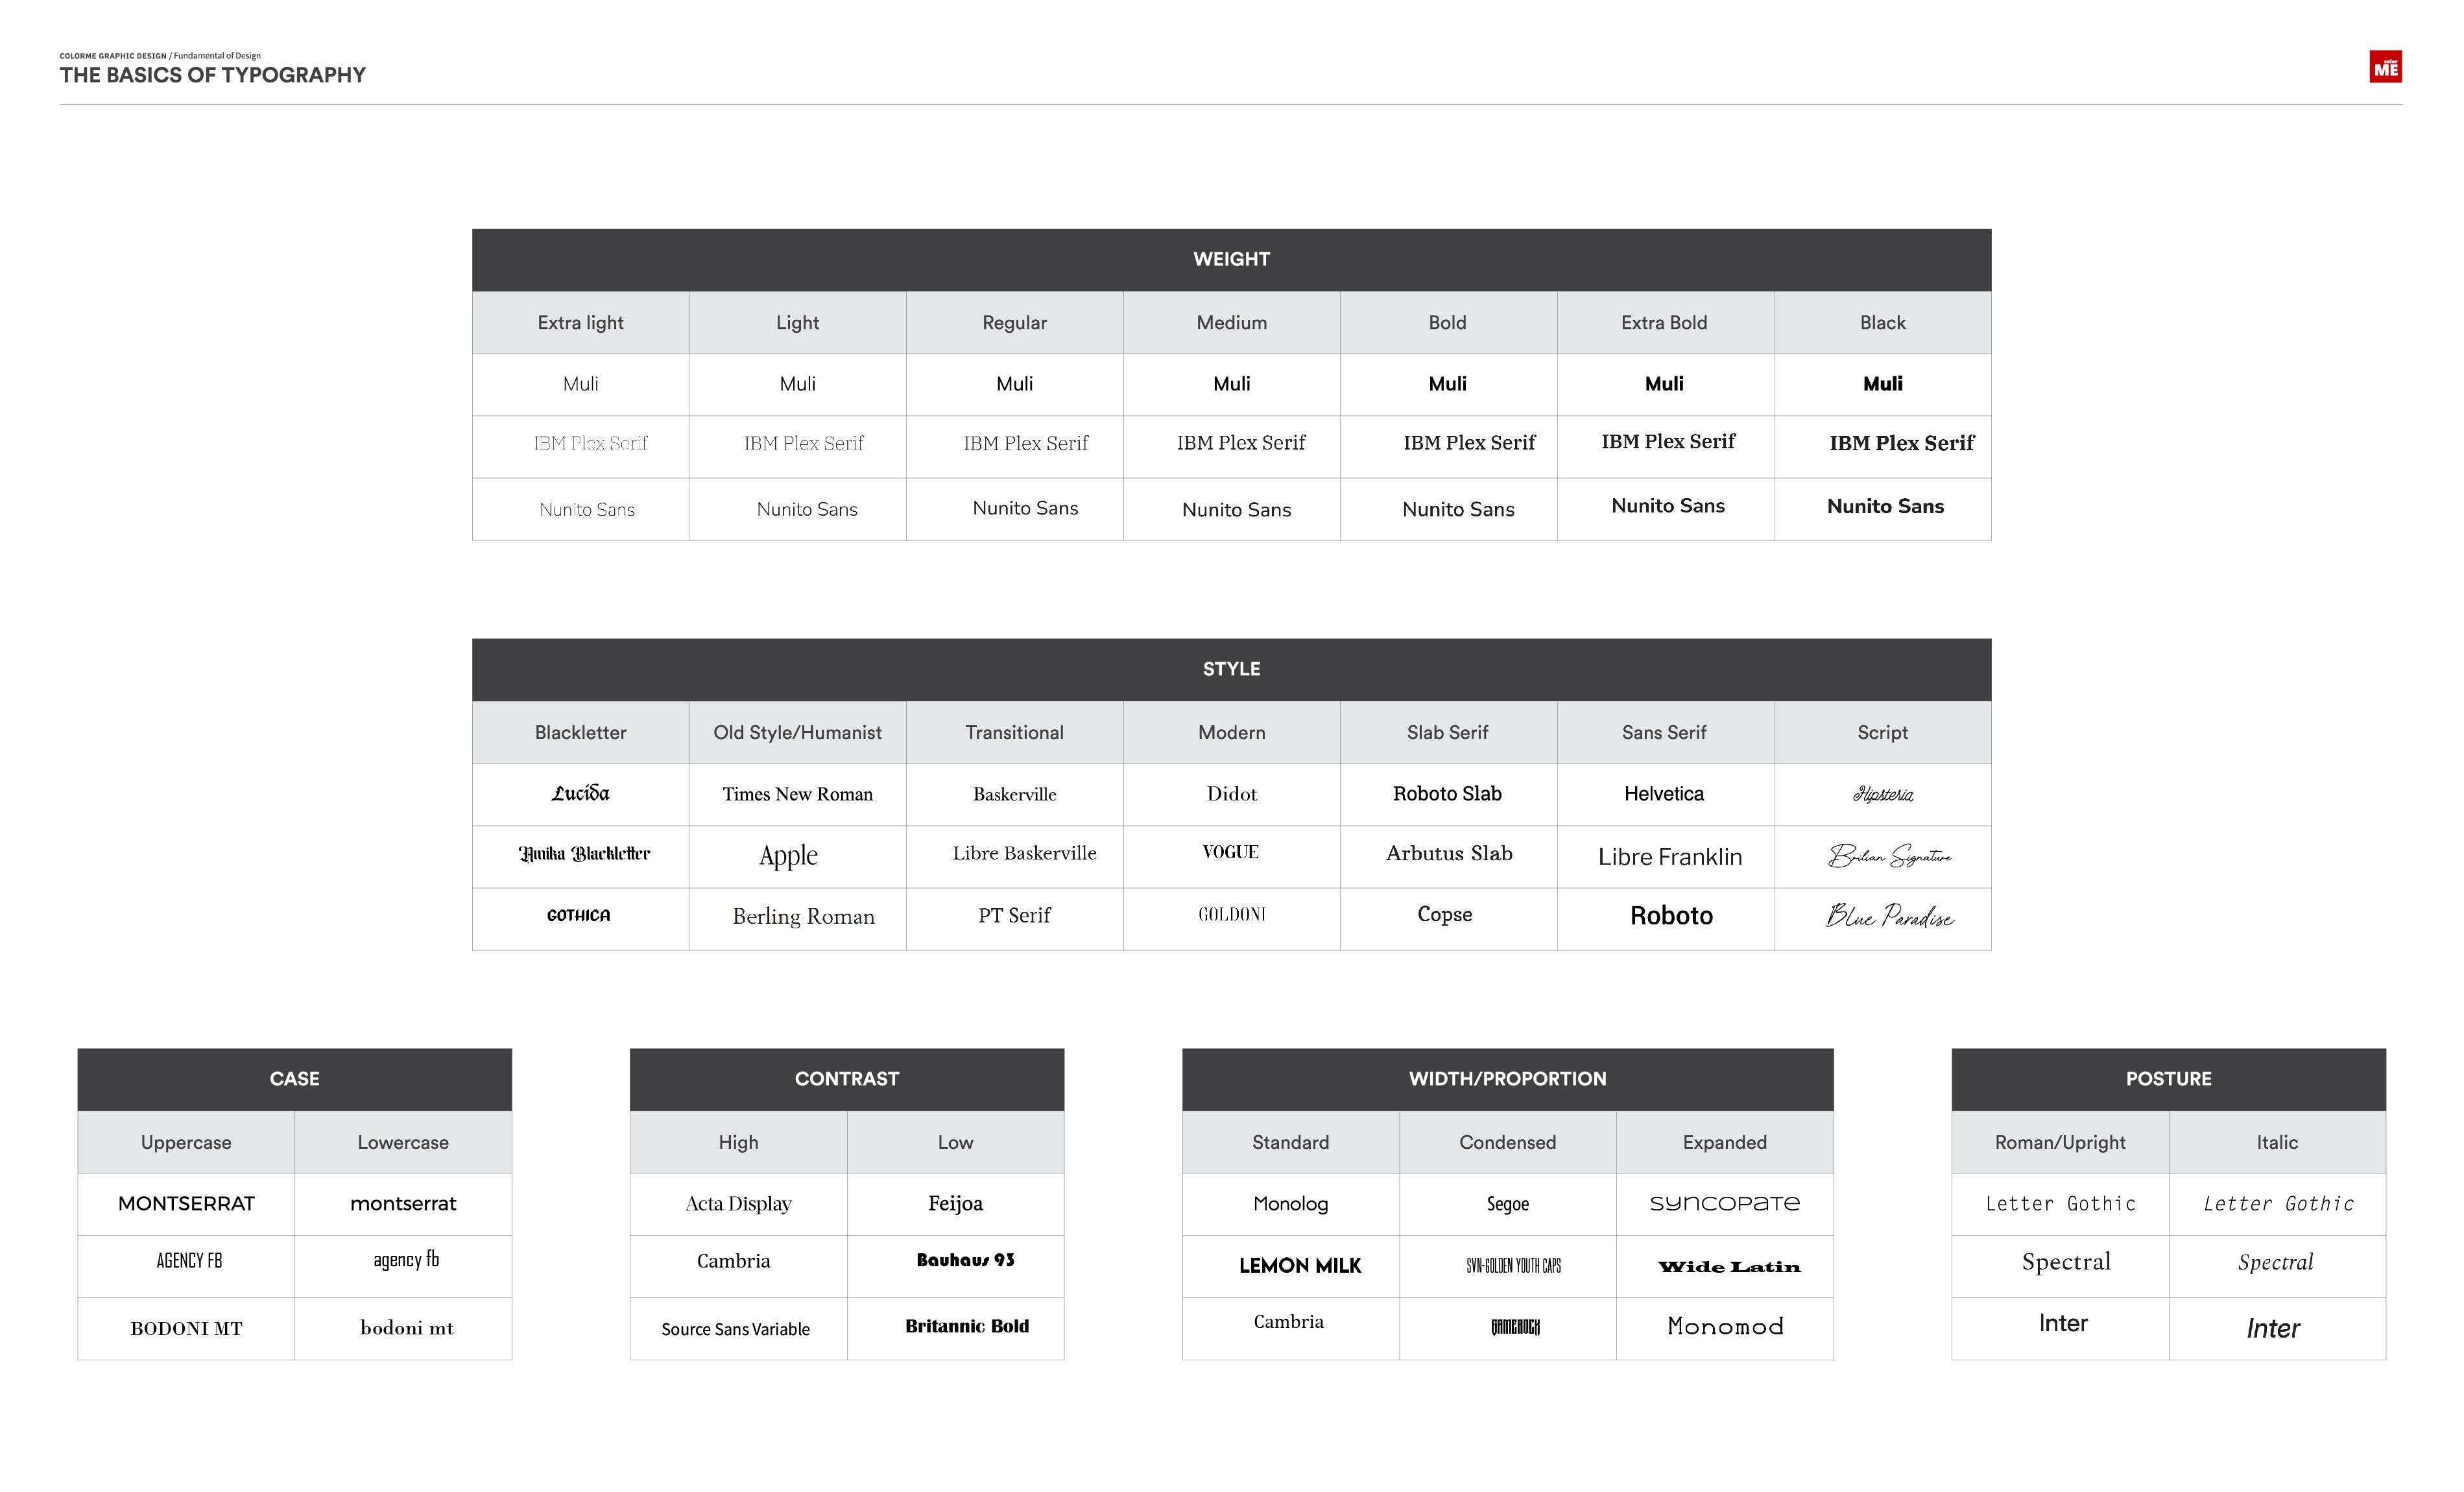Select the uppercase 'MONTSERRAT' cell
Screen dimensions: 2464x1492
[186, 1204]
